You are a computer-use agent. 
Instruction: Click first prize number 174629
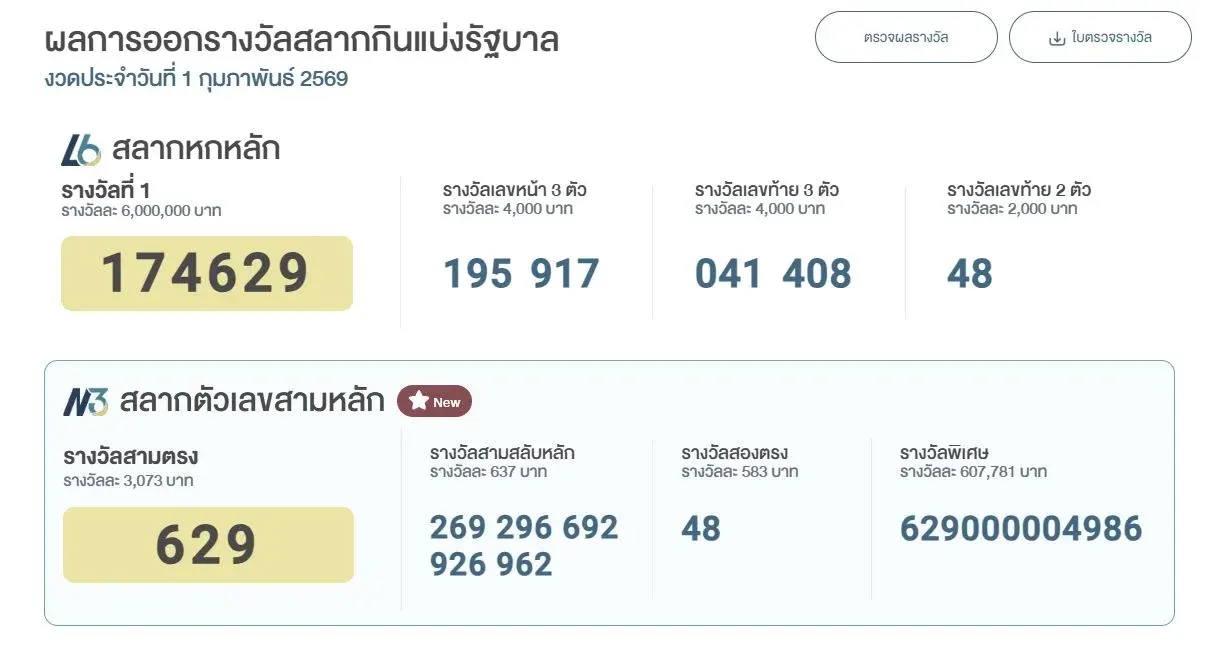(206, 273)
